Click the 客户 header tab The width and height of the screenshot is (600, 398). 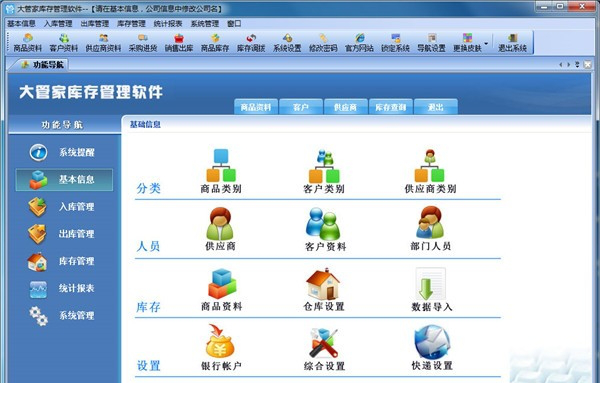tap(301, 107)
